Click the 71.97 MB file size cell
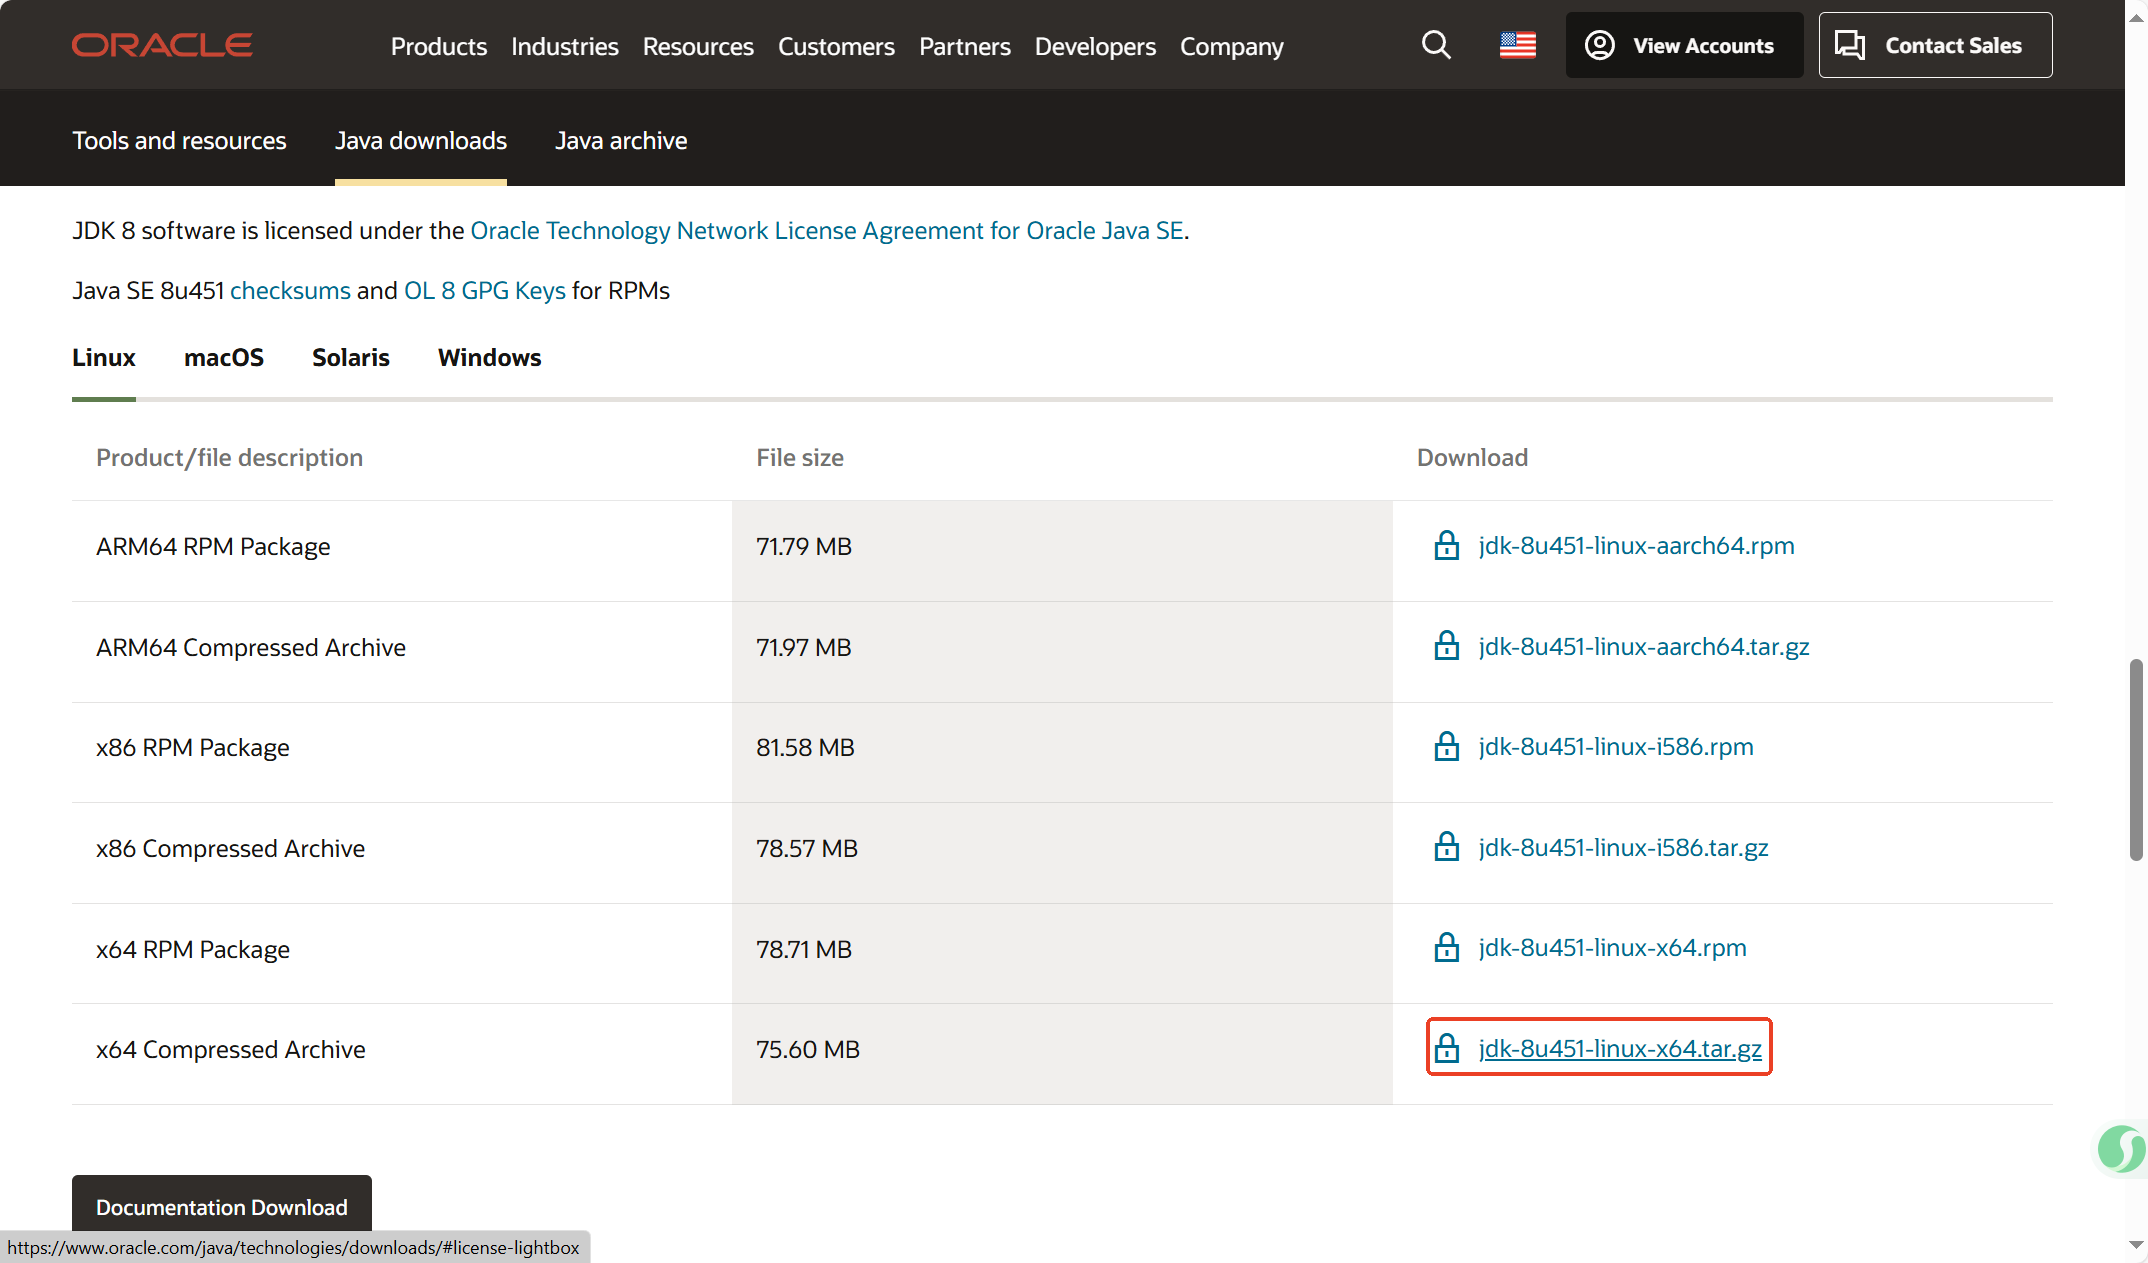2148x1263 pixels. pyautogui.click(x=1062, y=652)
